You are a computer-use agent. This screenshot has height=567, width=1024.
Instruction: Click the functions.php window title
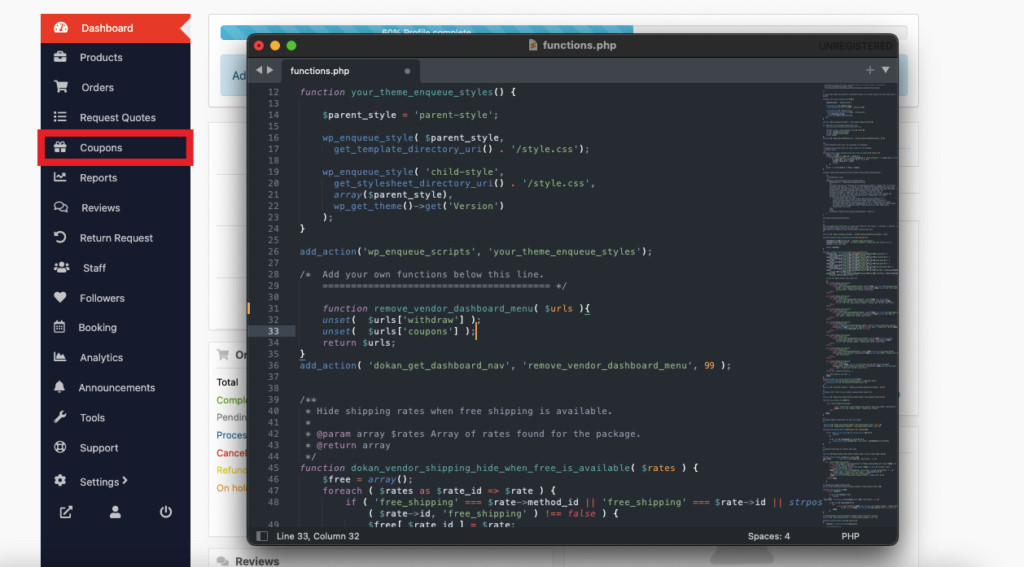coord(579,45)
